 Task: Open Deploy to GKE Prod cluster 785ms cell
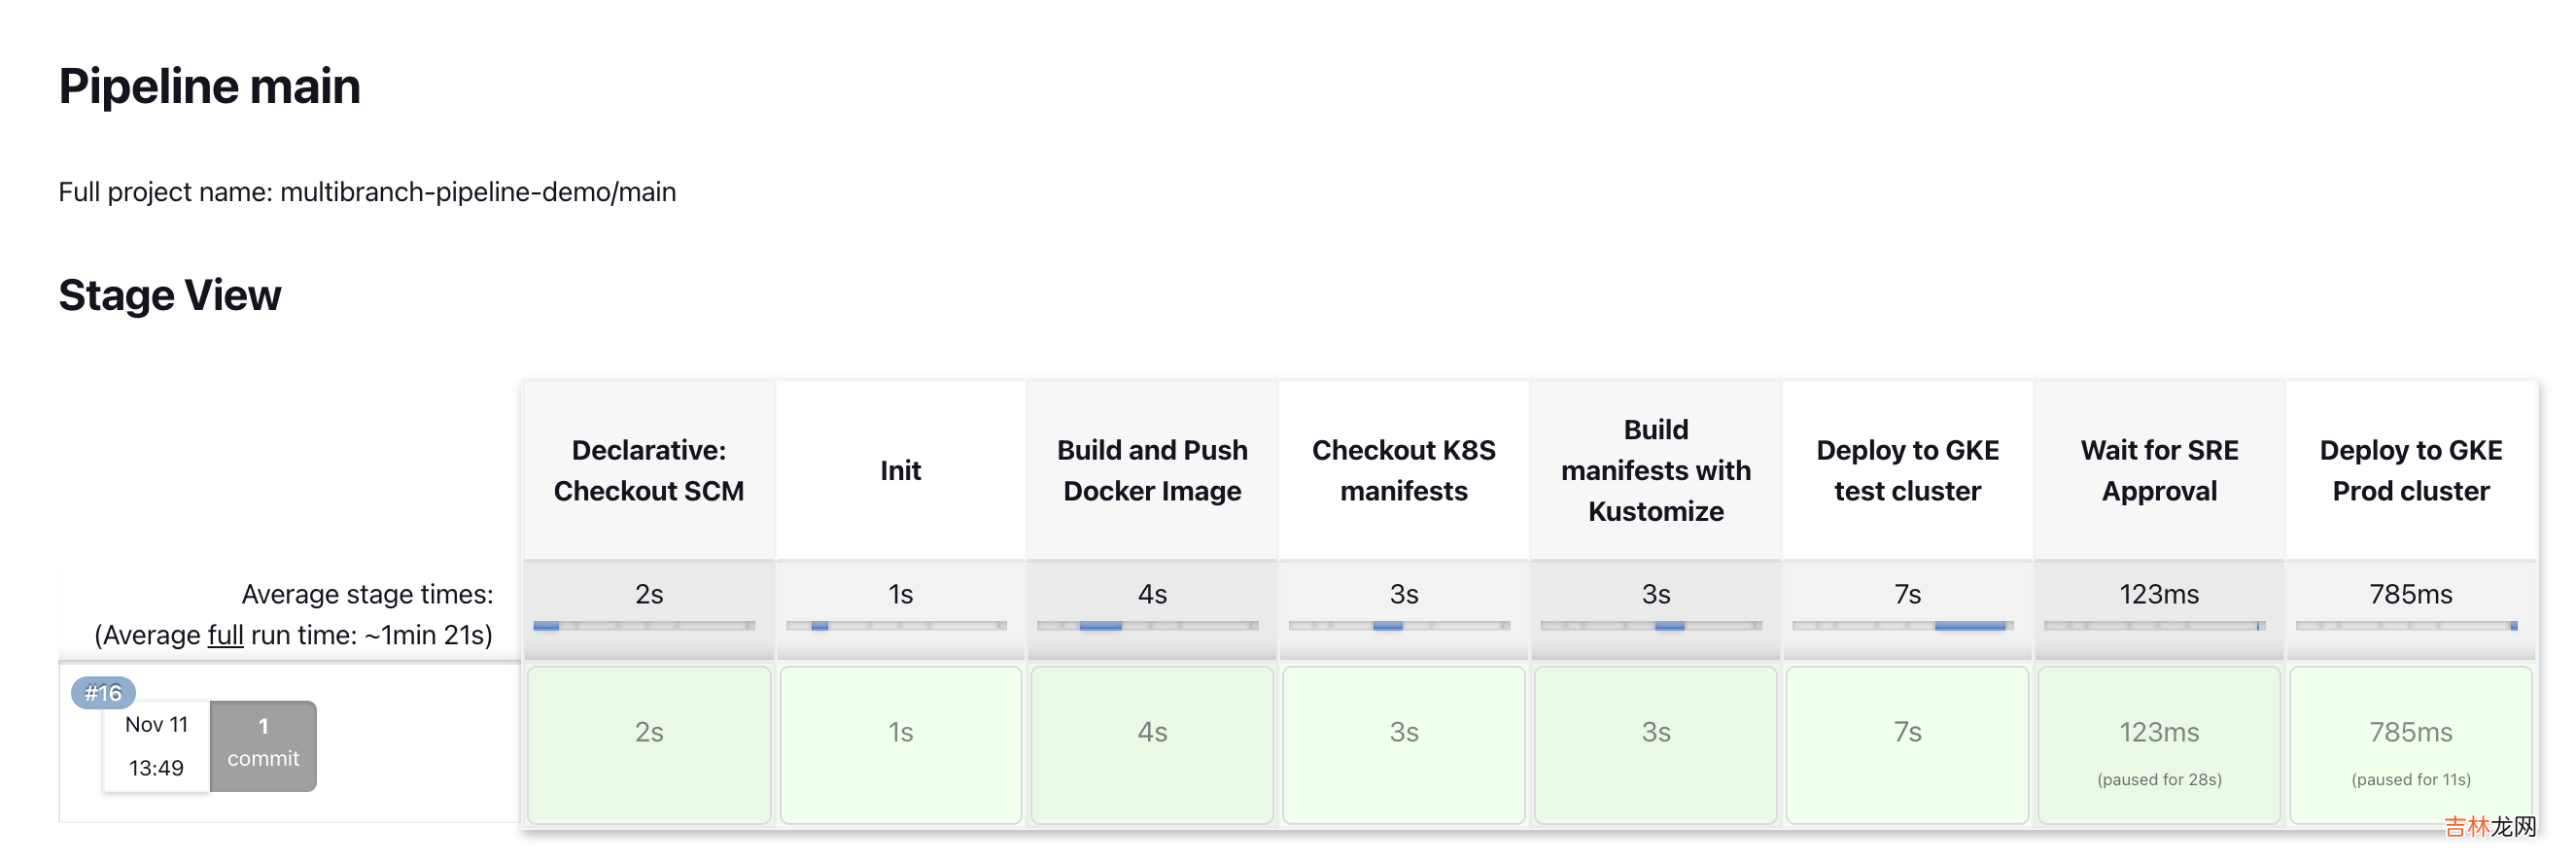[2410, 744]
